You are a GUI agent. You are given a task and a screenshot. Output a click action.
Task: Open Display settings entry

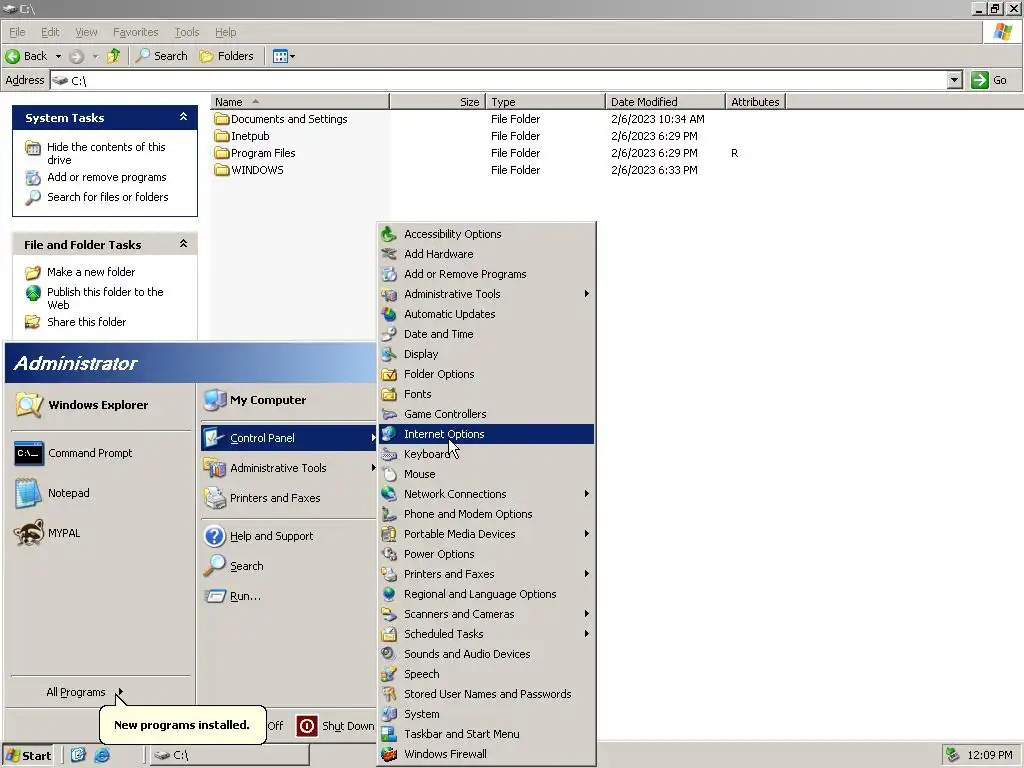[487, 354]
